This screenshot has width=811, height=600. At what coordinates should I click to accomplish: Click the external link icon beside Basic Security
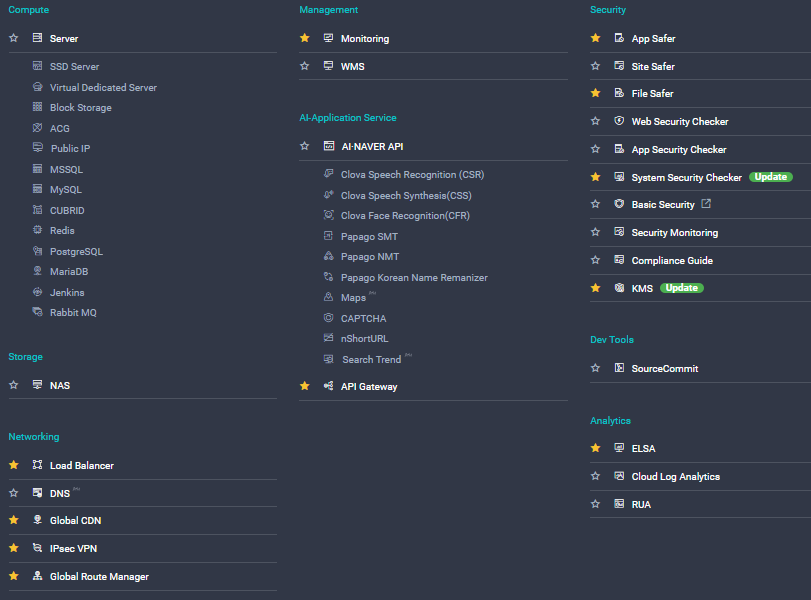[x=706, y=204]
